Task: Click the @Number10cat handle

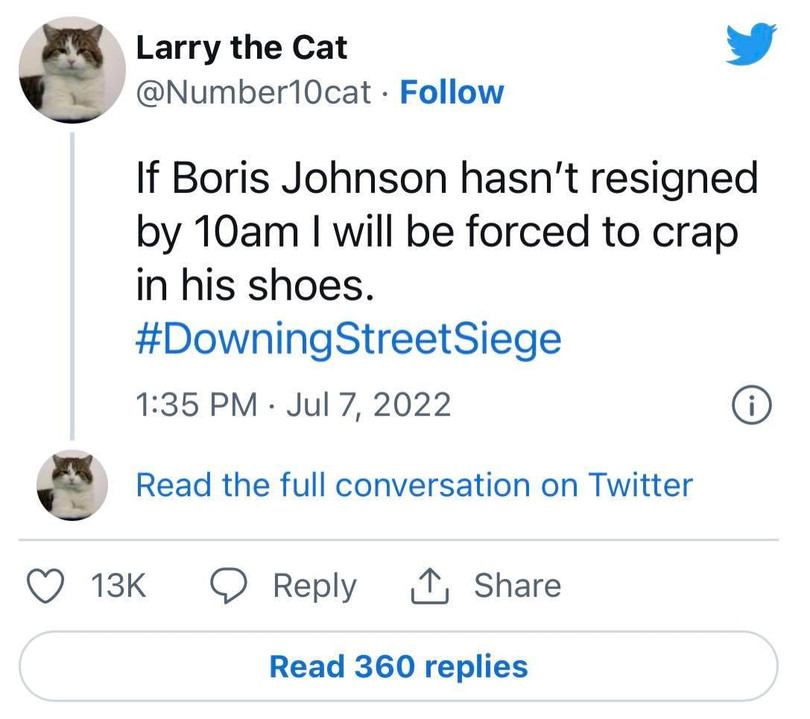Action: (x=257, y=93)
